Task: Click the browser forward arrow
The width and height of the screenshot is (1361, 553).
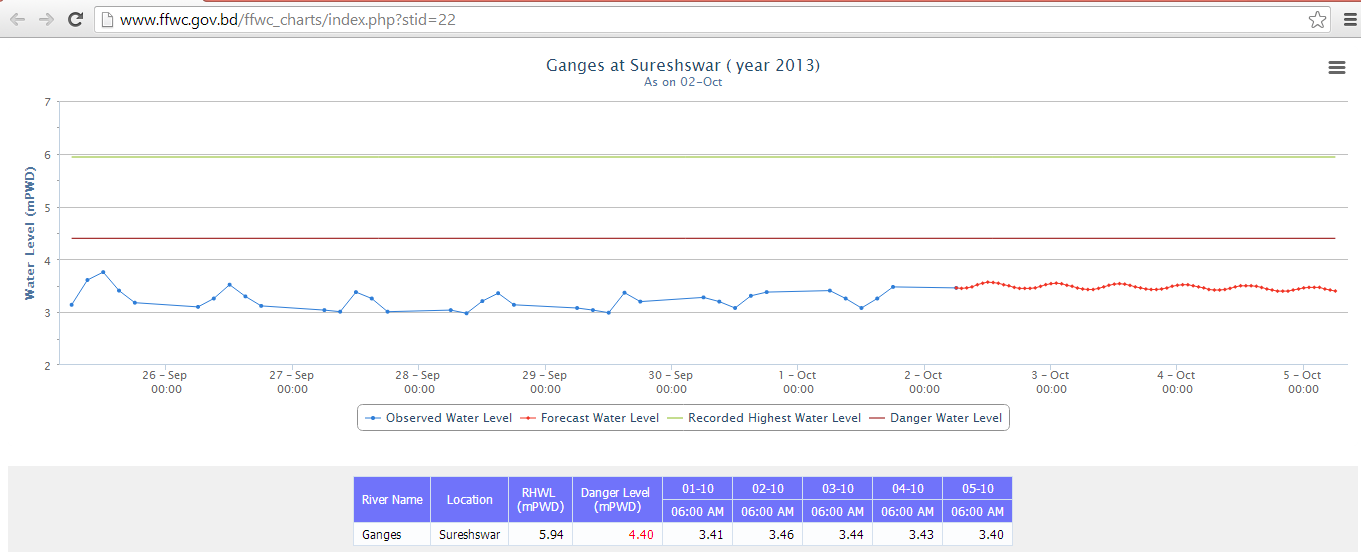Action: (x=46, y=19)
